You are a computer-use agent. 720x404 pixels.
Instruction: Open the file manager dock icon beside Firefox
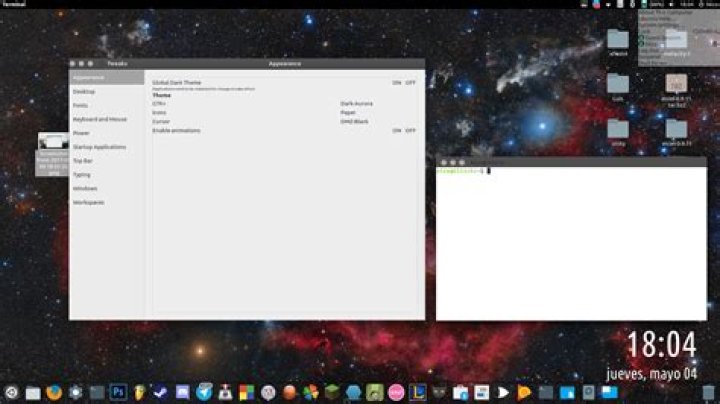[33, 393]
